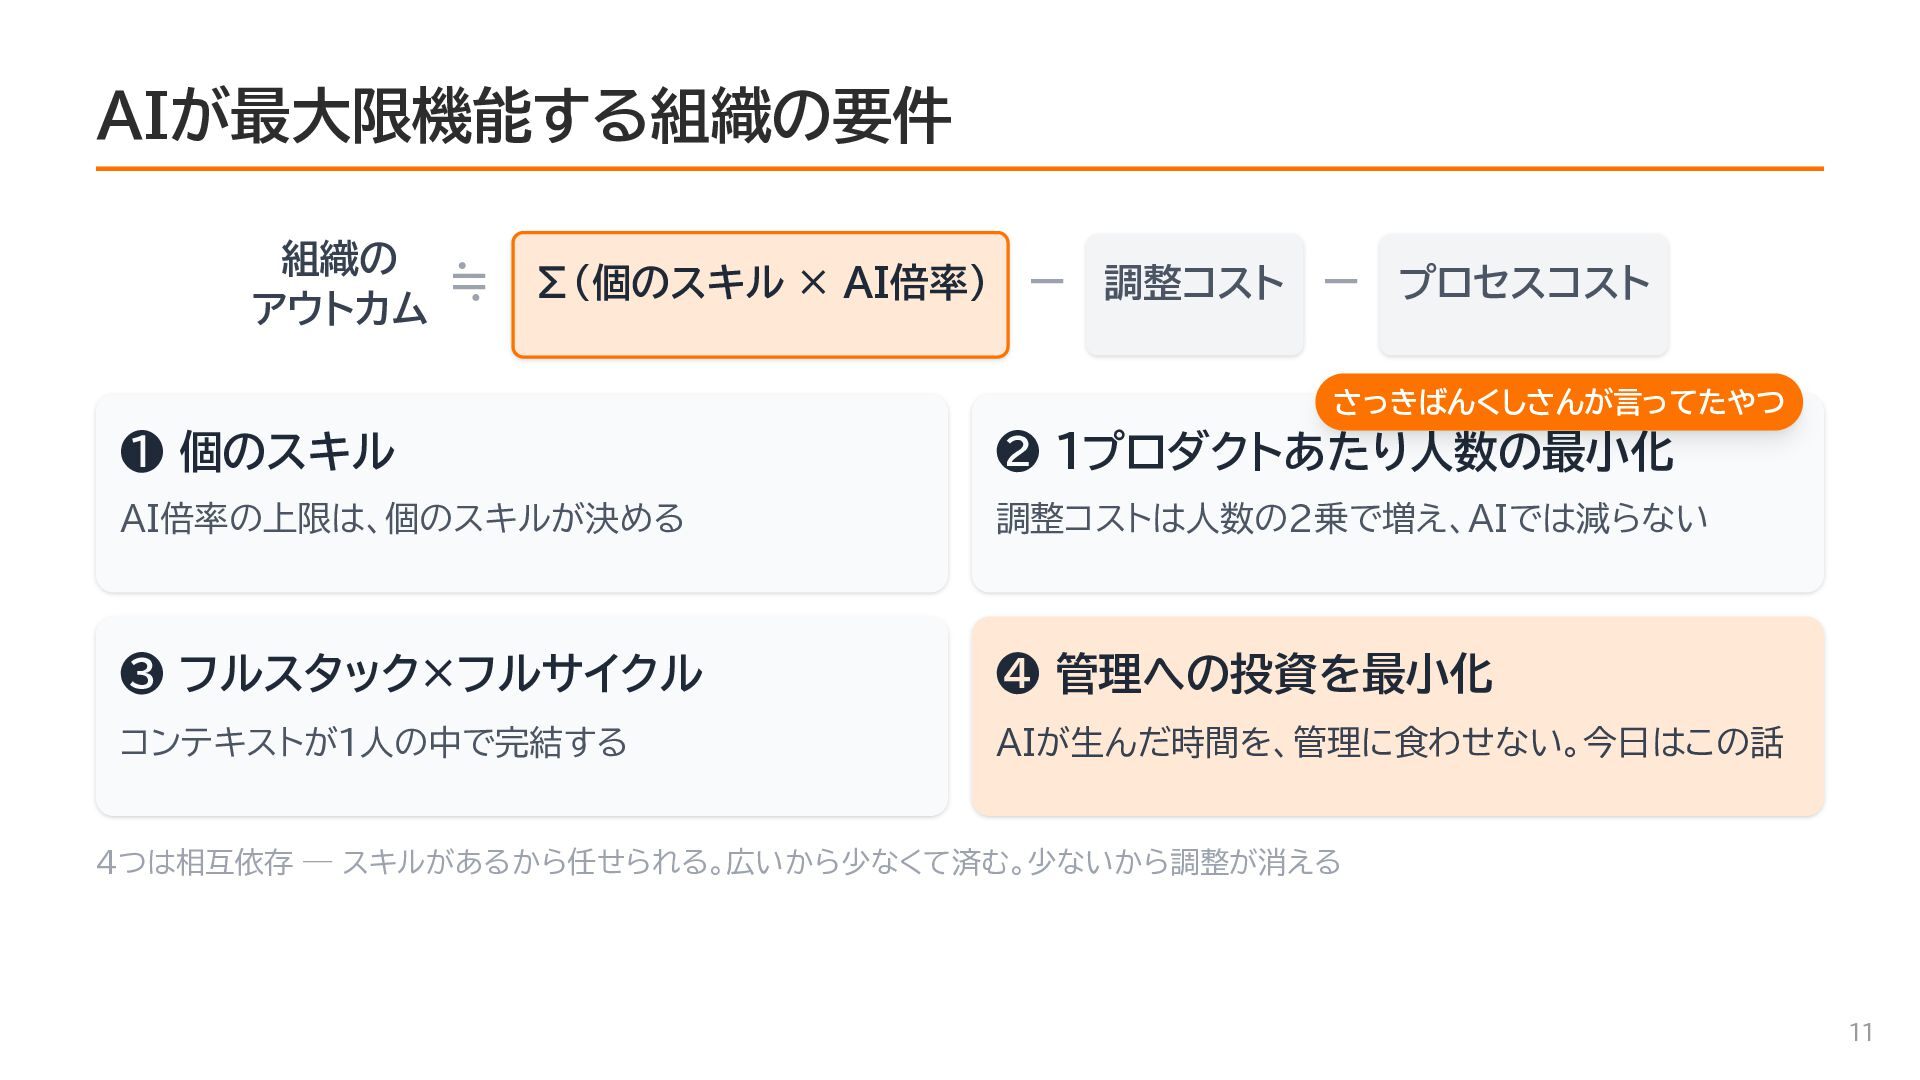This screenshot has width=1920, height=1080.
Task: Click the orange さっきばんくしさんが言ってたやつ badge
Action: [1558, 402]
